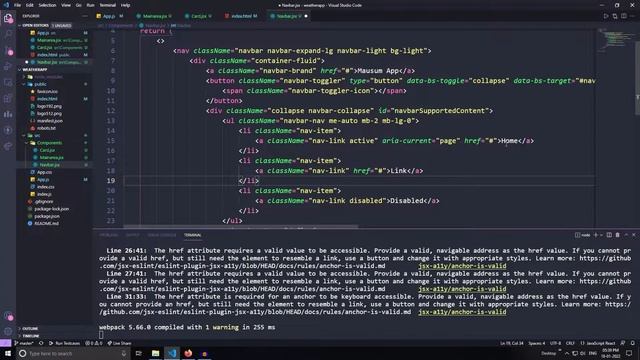Select the Terminal tab in the bottom panel

tap(193, 235)
